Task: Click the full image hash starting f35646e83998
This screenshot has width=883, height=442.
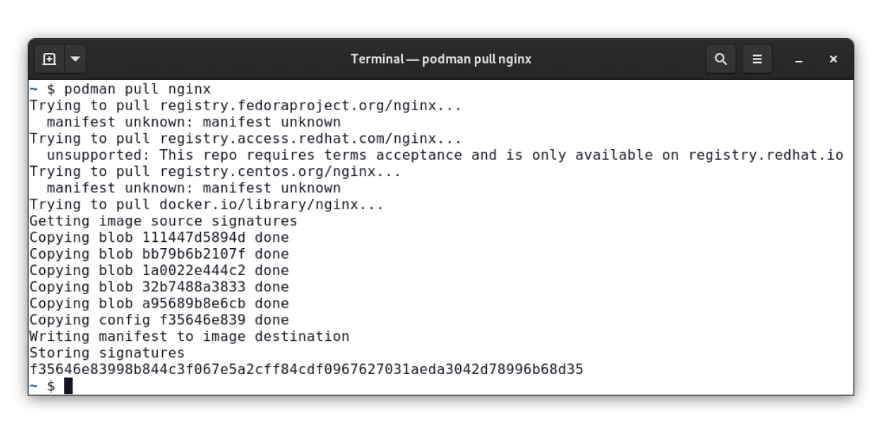Action: (306, 369)
